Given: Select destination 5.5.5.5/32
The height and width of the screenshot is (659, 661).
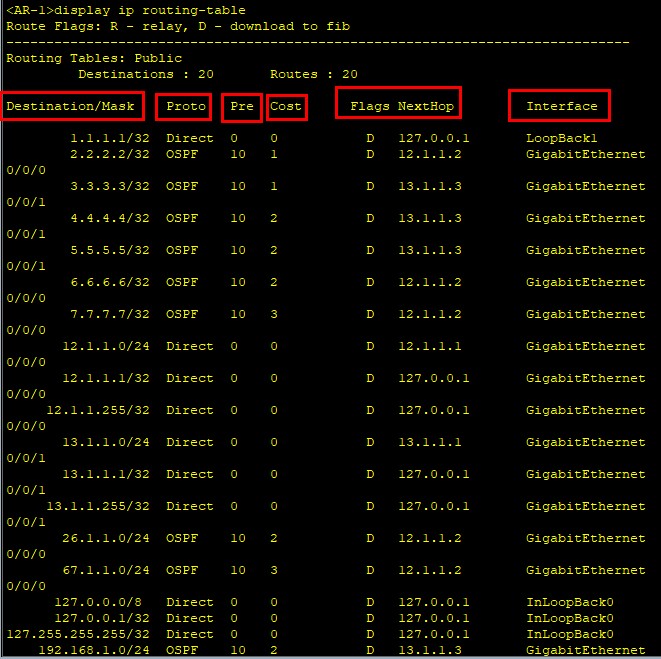Looking at the screenshot, I should [x=110, y=250].
